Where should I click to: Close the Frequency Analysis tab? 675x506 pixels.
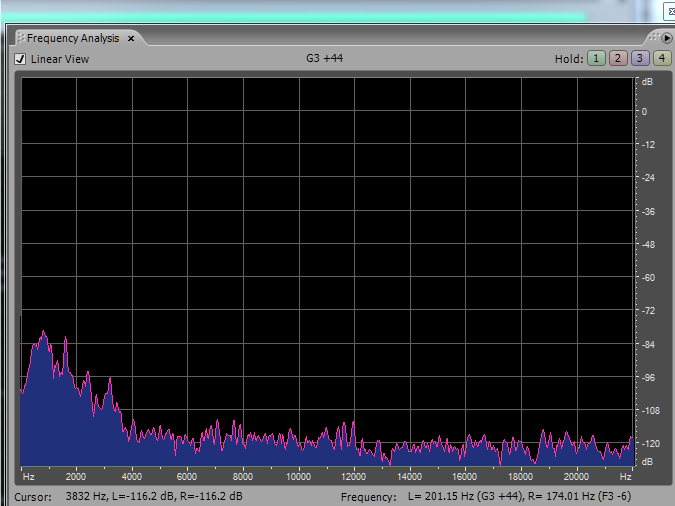131,38
